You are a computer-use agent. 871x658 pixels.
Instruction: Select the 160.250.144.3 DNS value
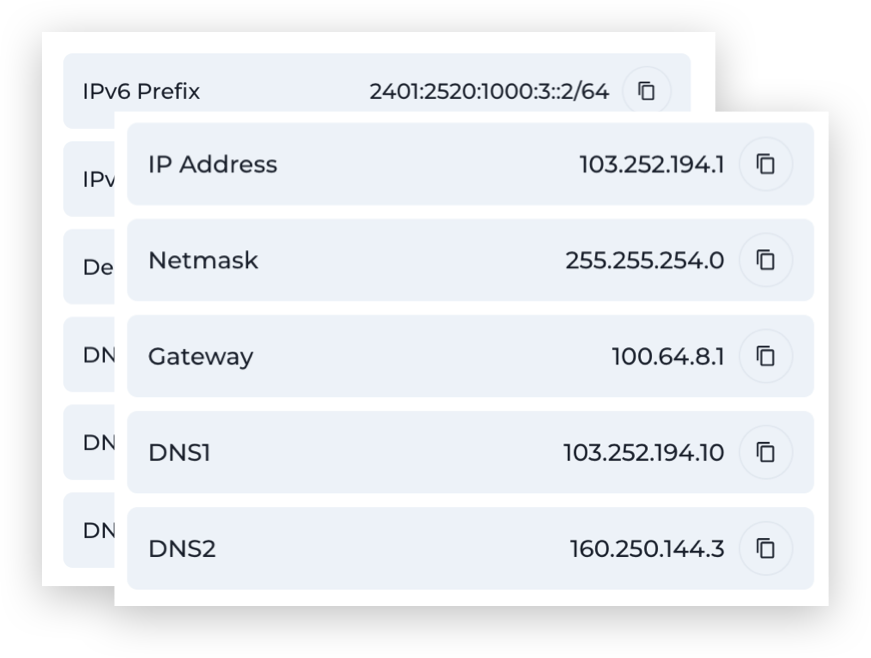pos(646,549)
